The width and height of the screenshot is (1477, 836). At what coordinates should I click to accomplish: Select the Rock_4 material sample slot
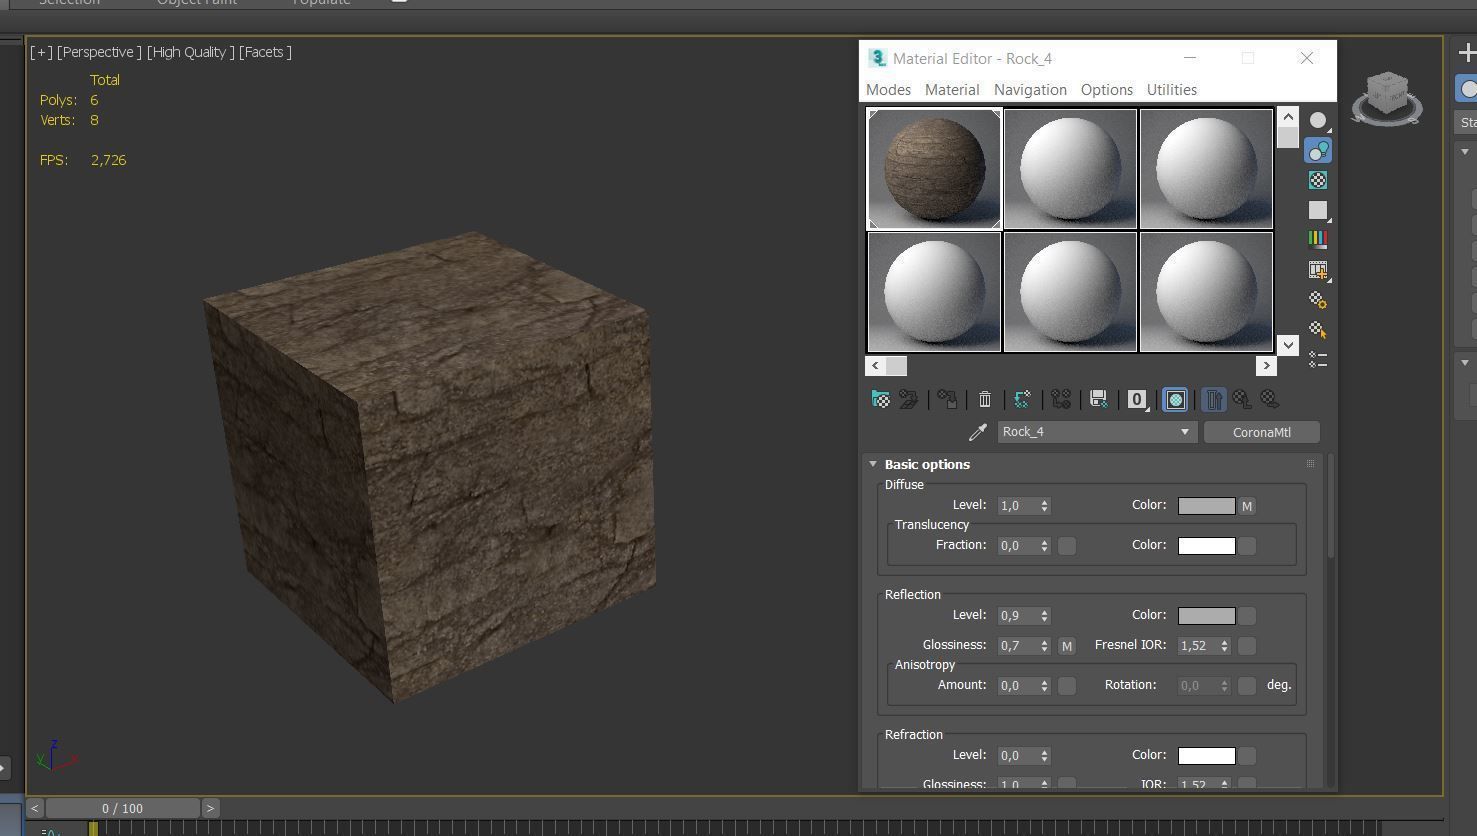point(934,169)
